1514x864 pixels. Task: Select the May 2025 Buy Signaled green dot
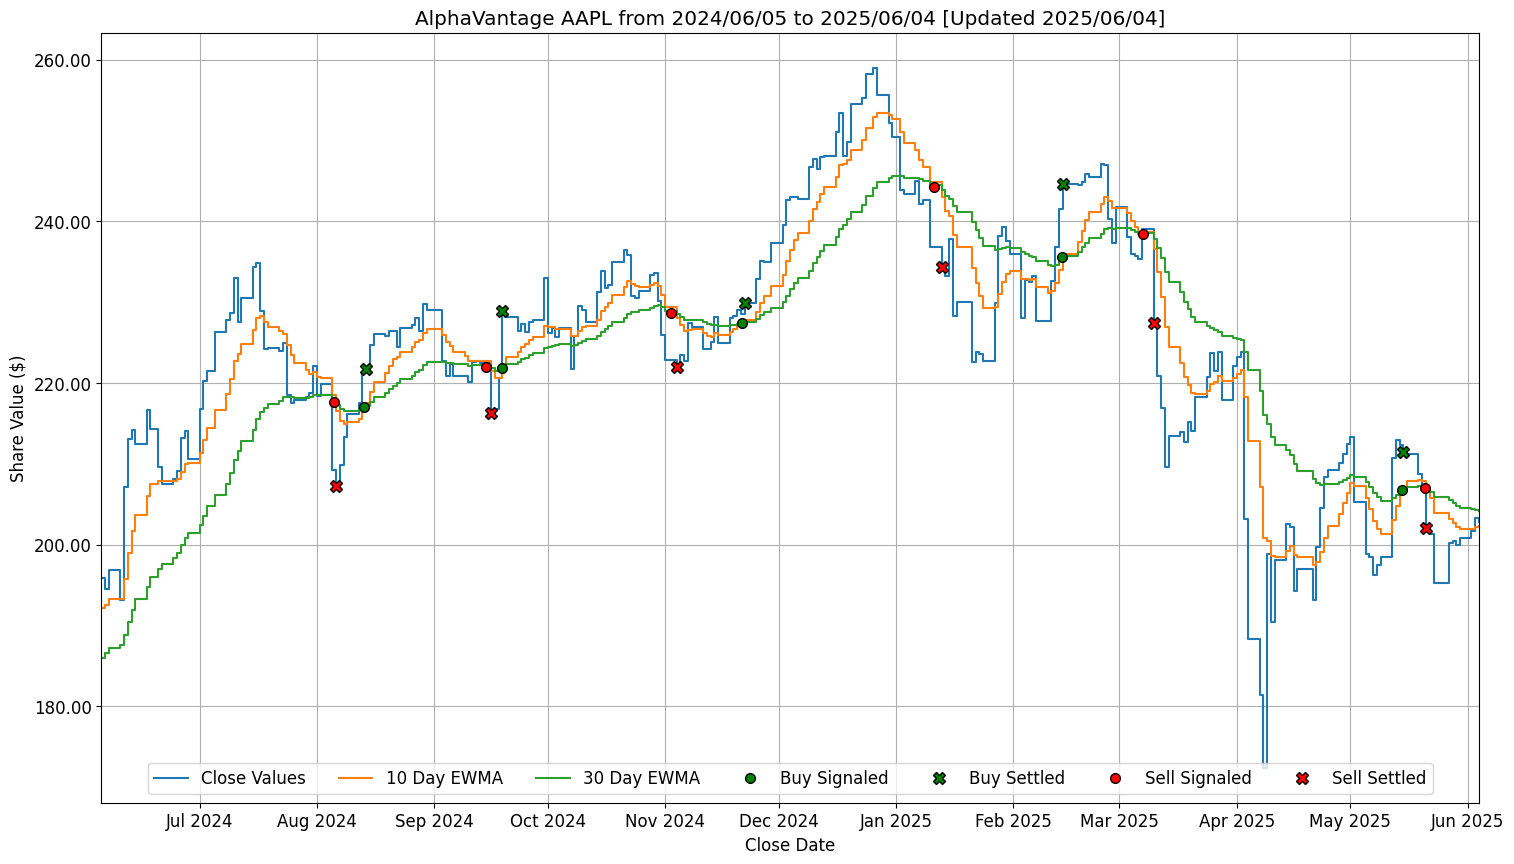pyautogui.click(x=1402, y=490)
